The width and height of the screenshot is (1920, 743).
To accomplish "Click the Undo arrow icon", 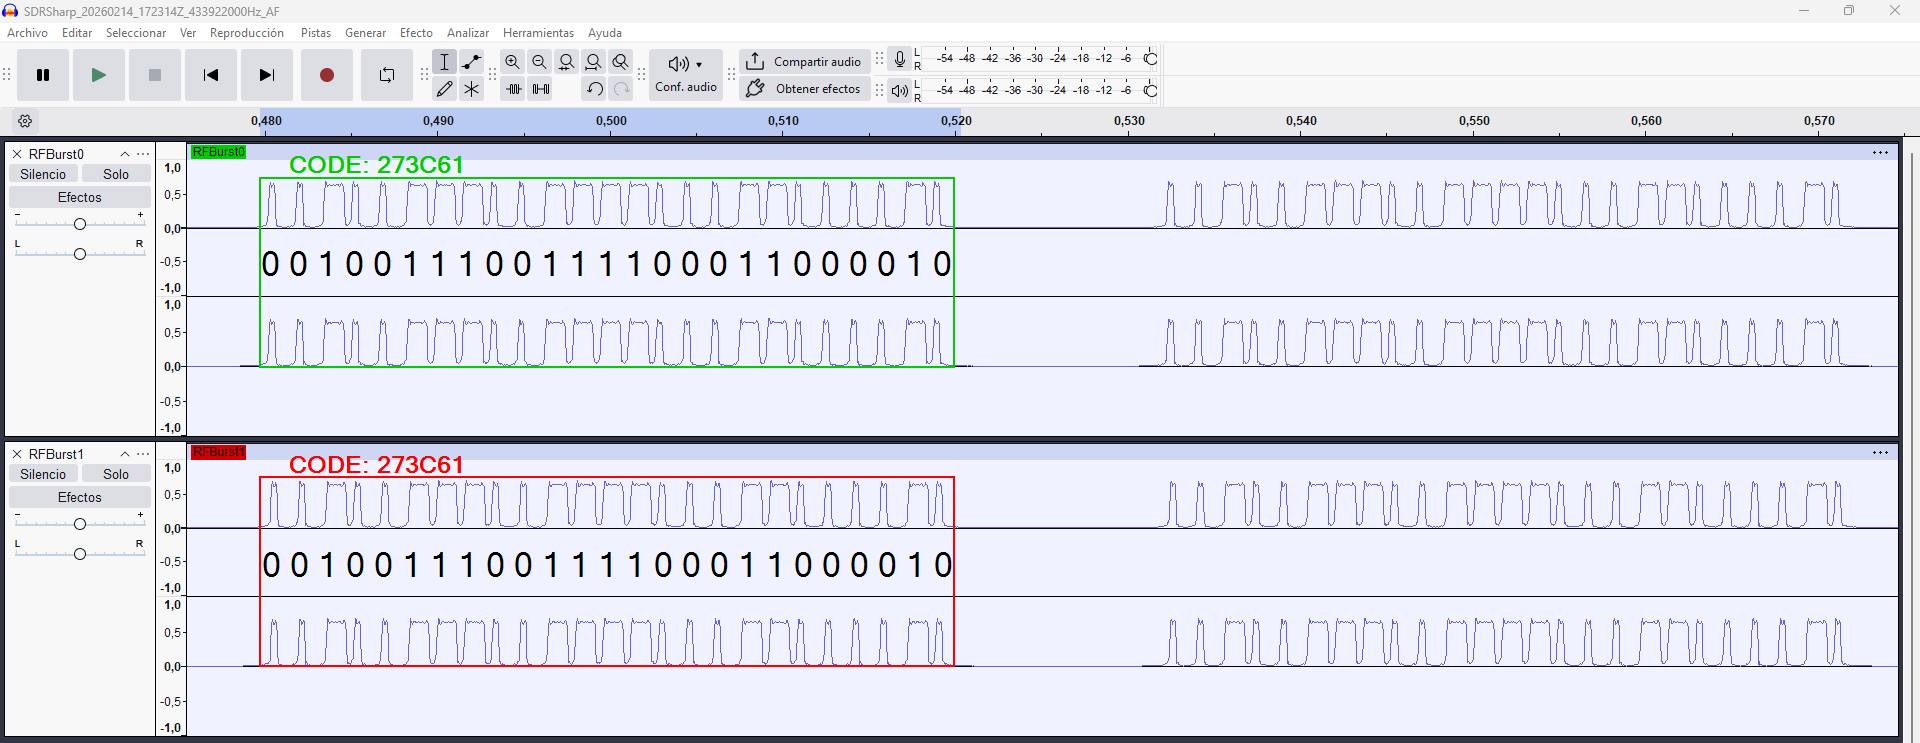I will (x=595, y=89).
